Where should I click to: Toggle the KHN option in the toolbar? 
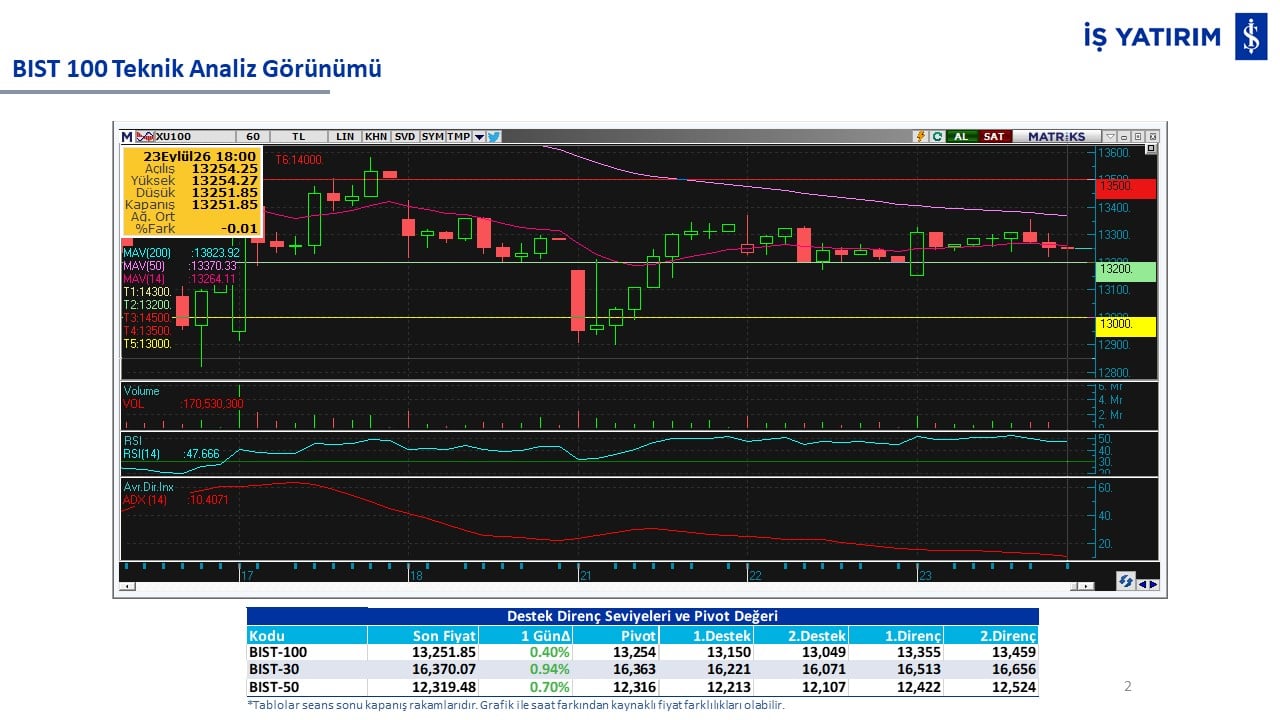point(376,137)
